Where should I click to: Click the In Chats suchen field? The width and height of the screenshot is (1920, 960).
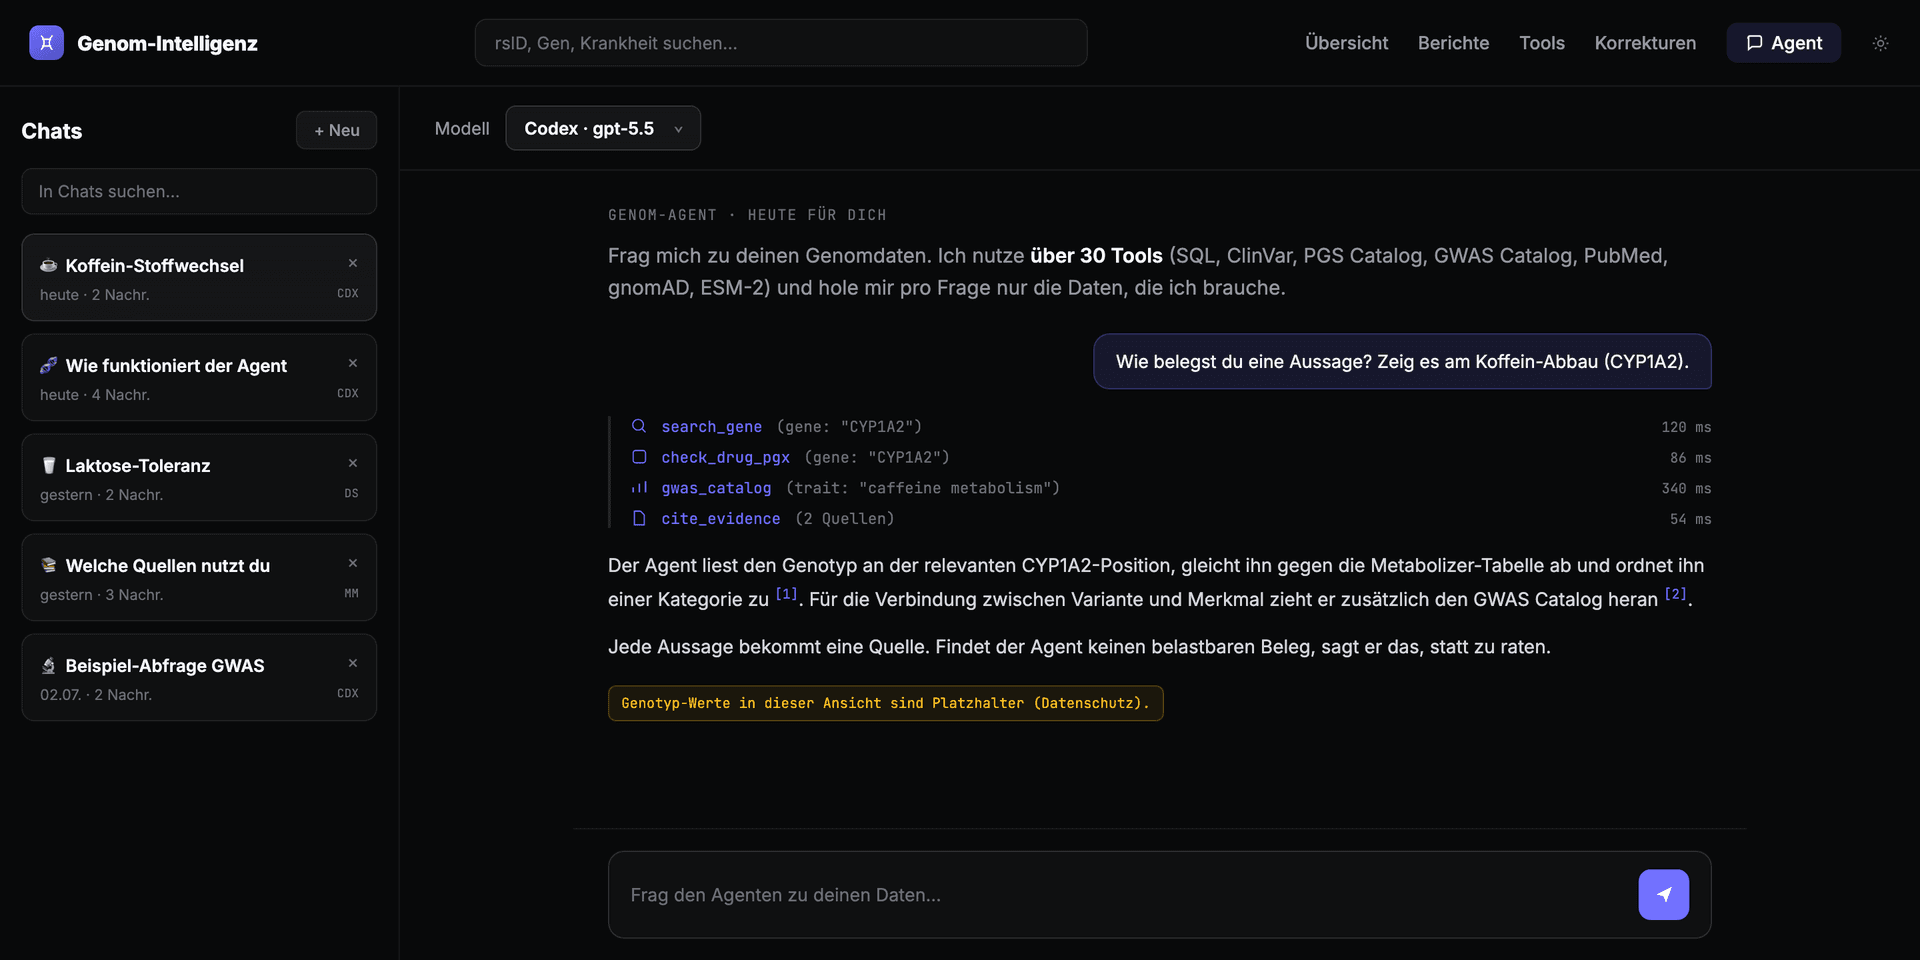tap(199, 191)
